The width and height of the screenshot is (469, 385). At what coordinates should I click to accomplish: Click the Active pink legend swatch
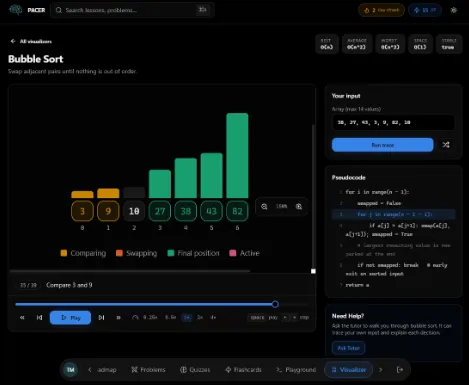[233, 253]
